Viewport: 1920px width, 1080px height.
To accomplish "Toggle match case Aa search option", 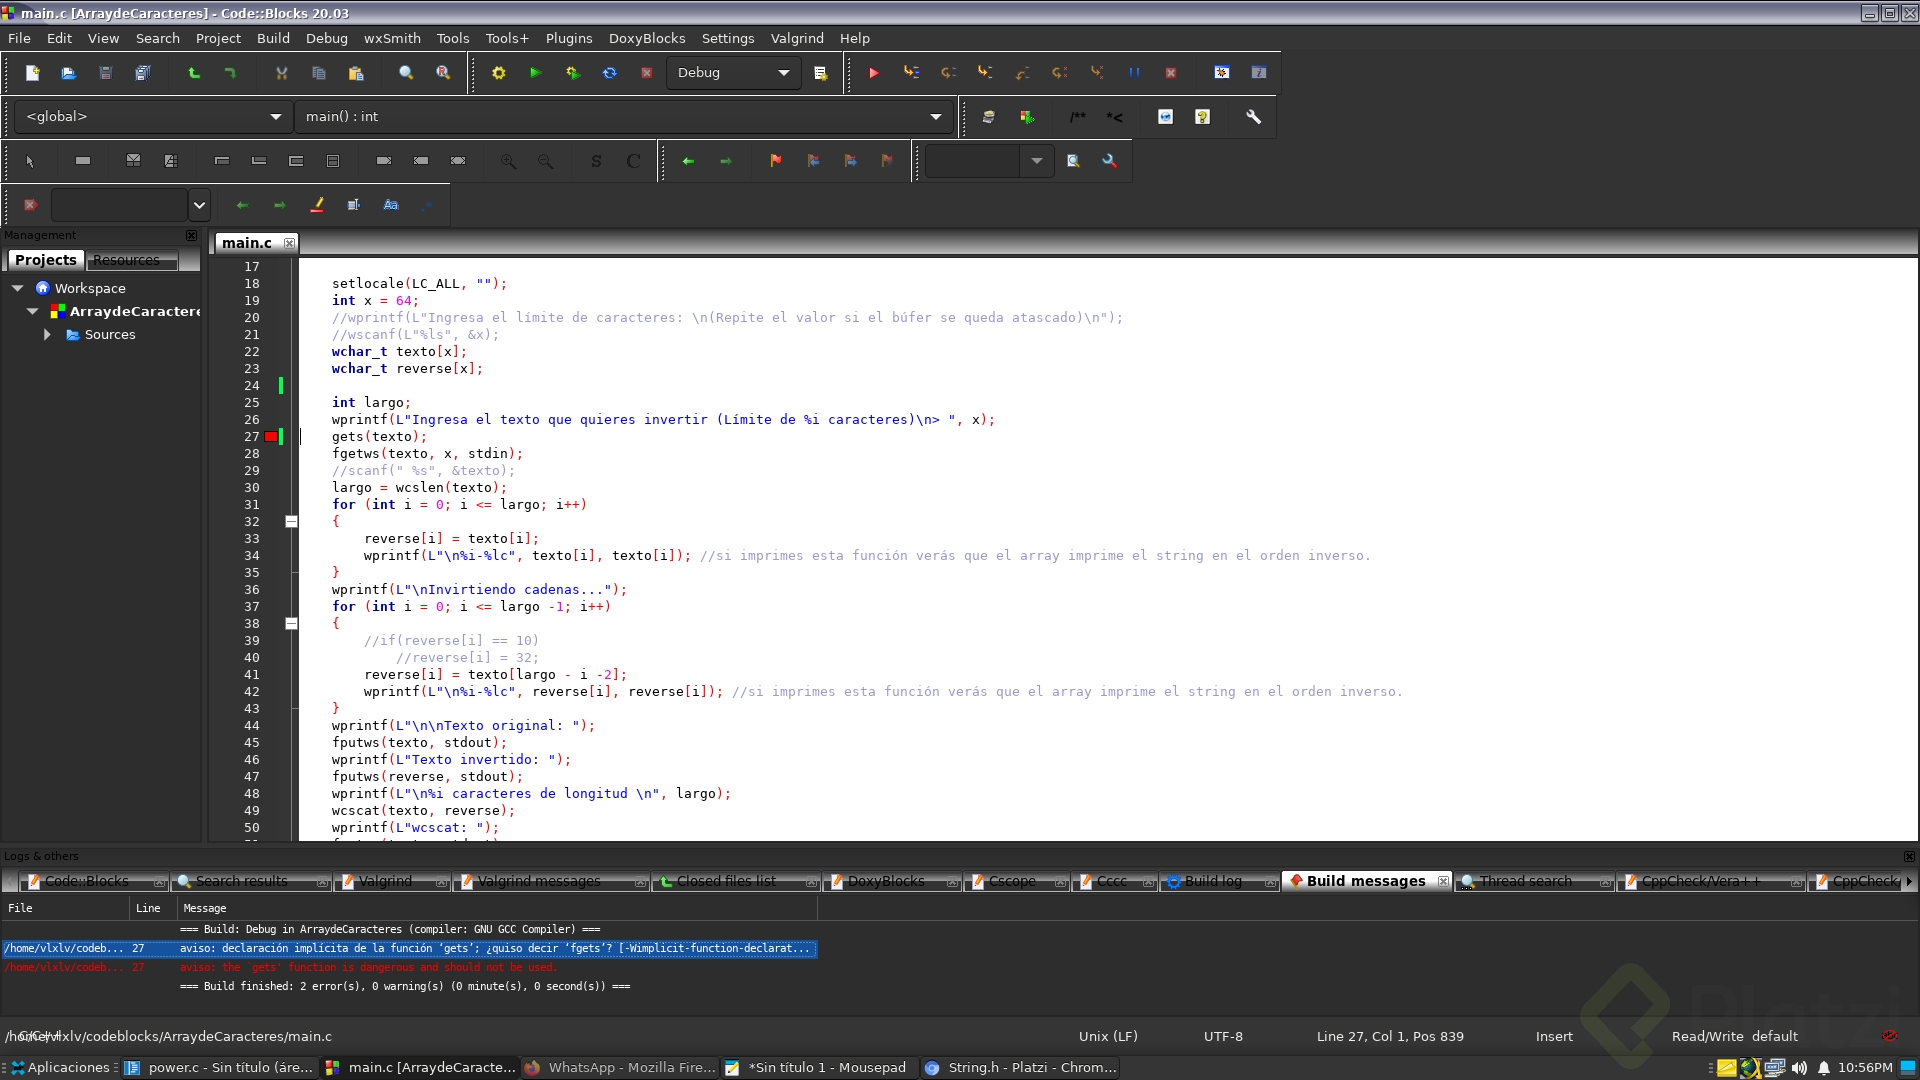I will pos(391,205).
